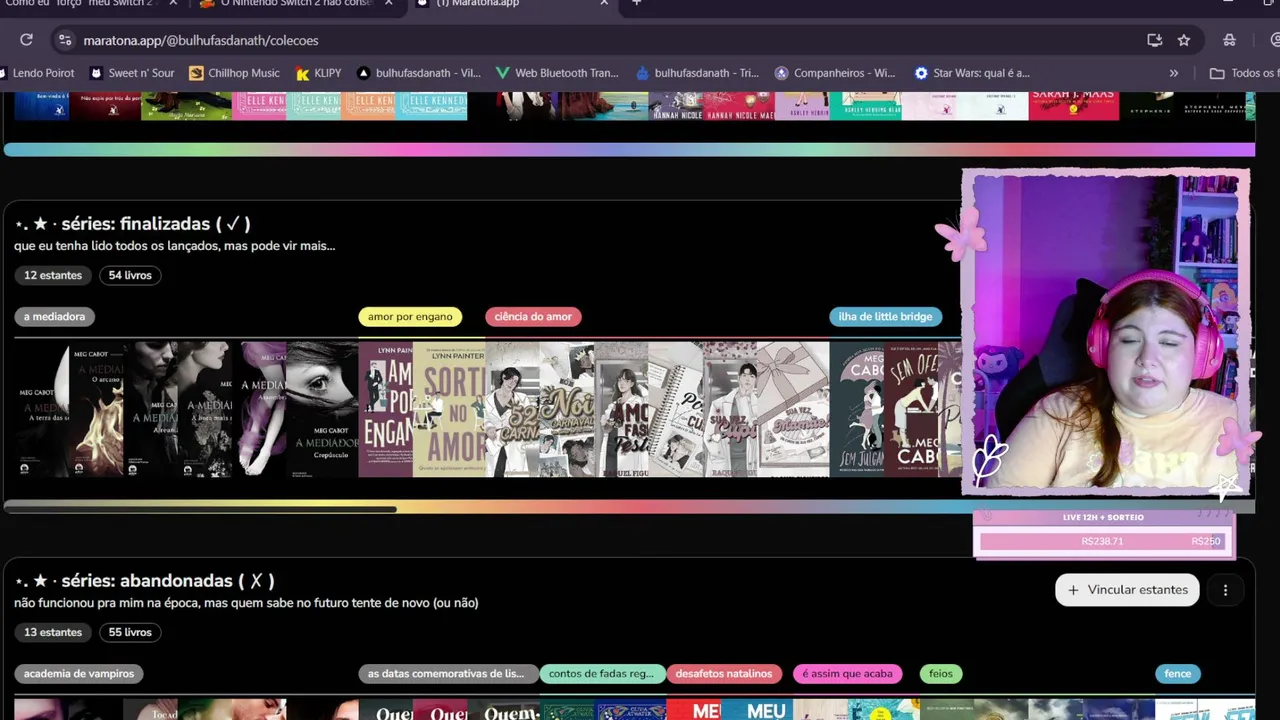Viewport: 1280px width, 720px height.
Task: Open the incognito indicator icon
Action: click(1230, 40)
